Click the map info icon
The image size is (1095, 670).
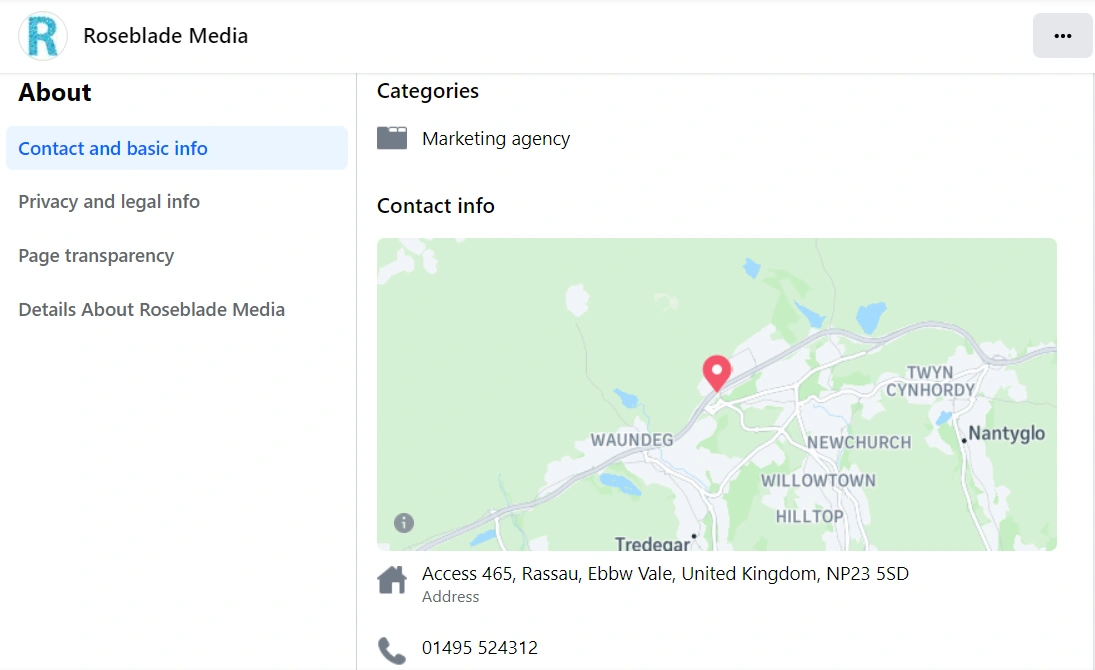click(x=404, y=522)
